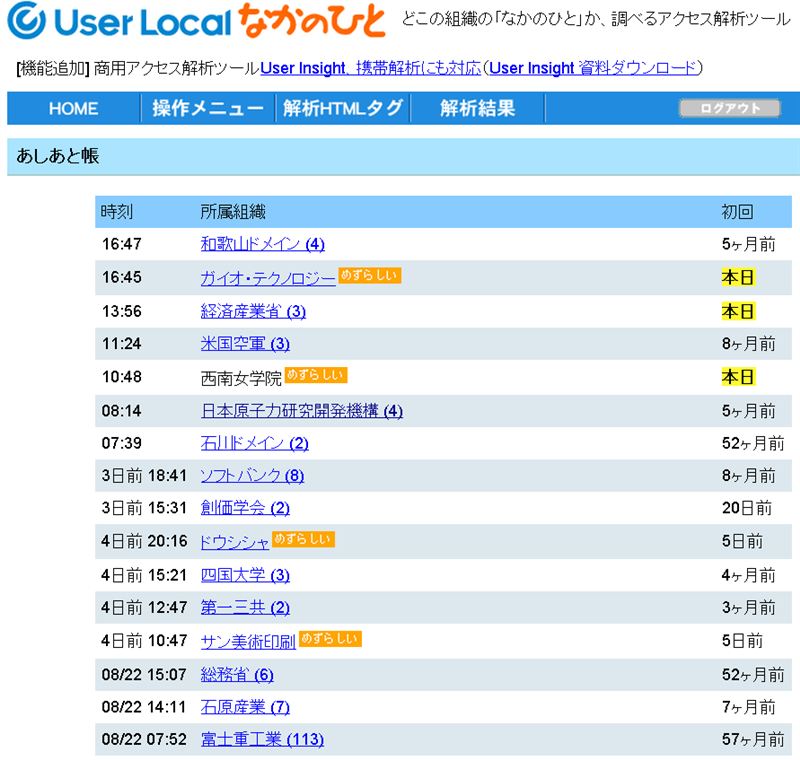Click the 3日前 18:41 time cell
Screen dimensions: 800x760
(144, 476)
